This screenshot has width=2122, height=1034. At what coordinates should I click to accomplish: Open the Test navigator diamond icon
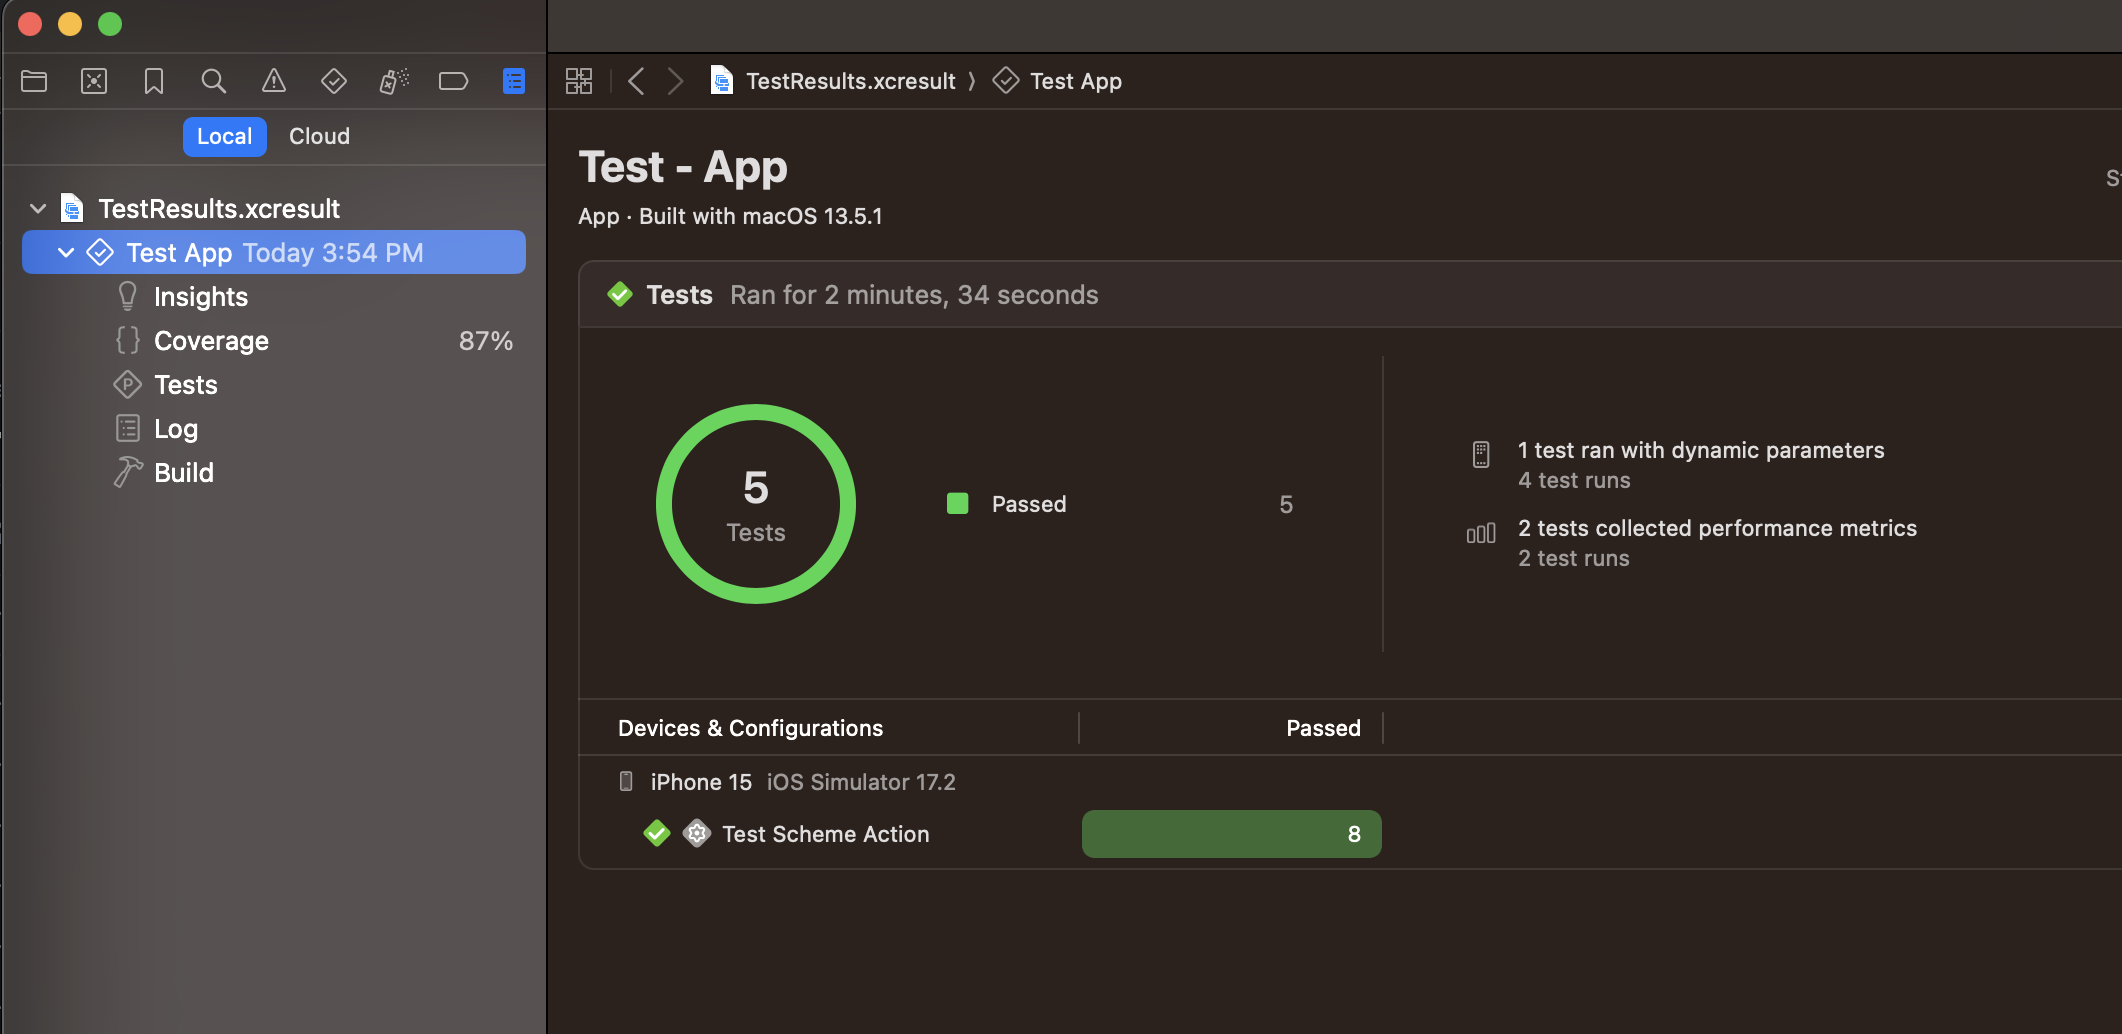click(x=334, y=81)
